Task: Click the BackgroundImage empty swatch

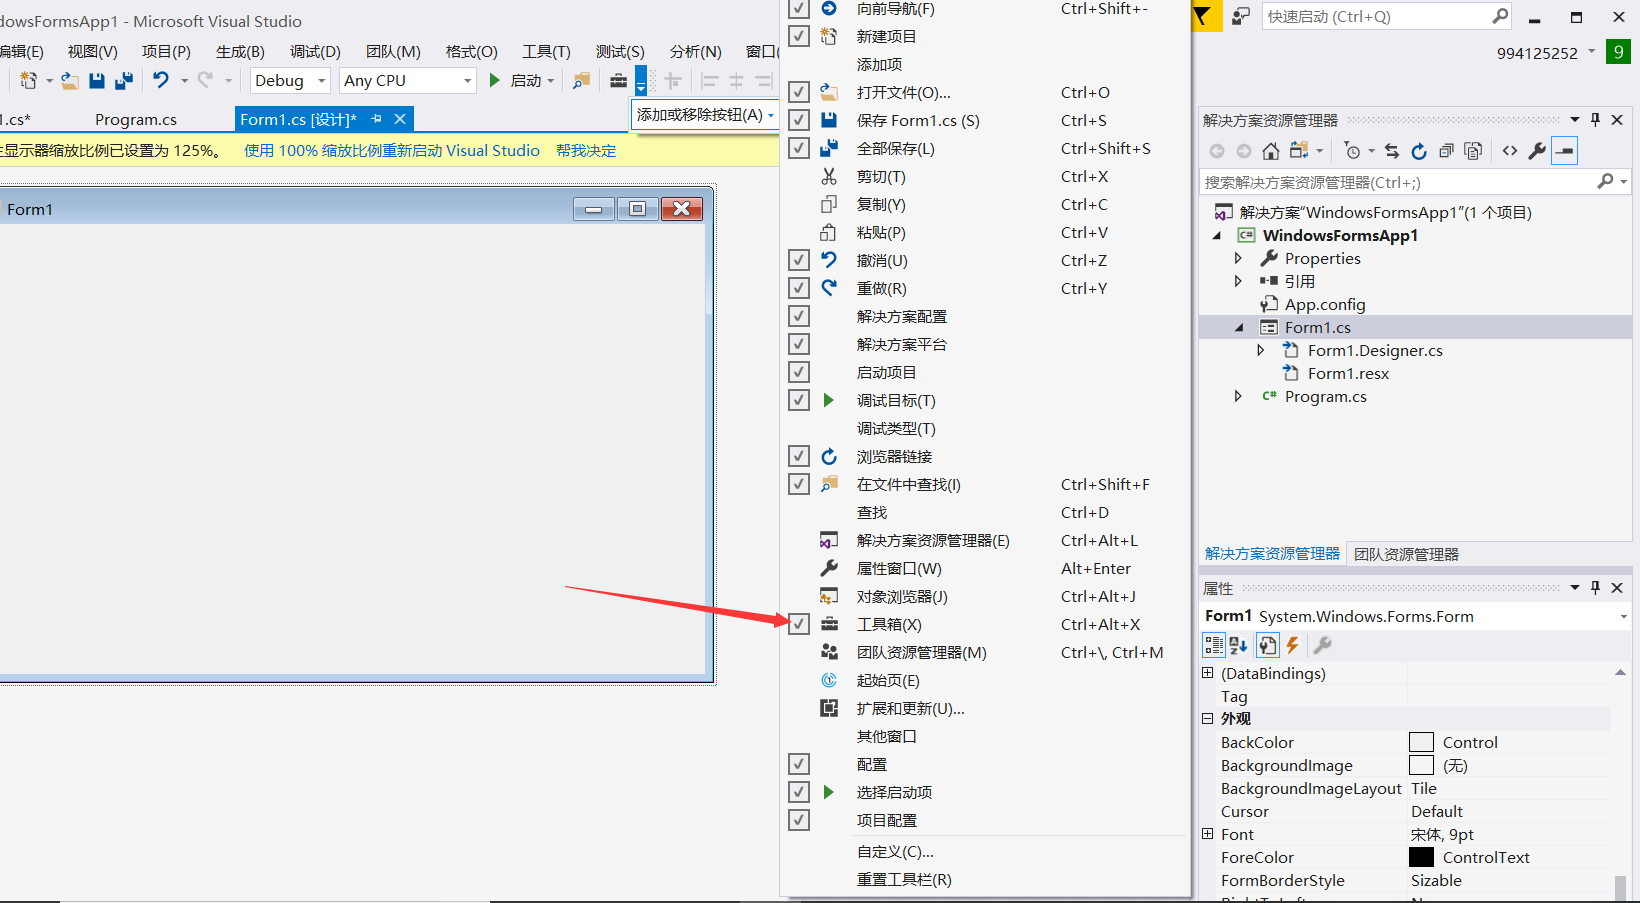Action: 1421,765
